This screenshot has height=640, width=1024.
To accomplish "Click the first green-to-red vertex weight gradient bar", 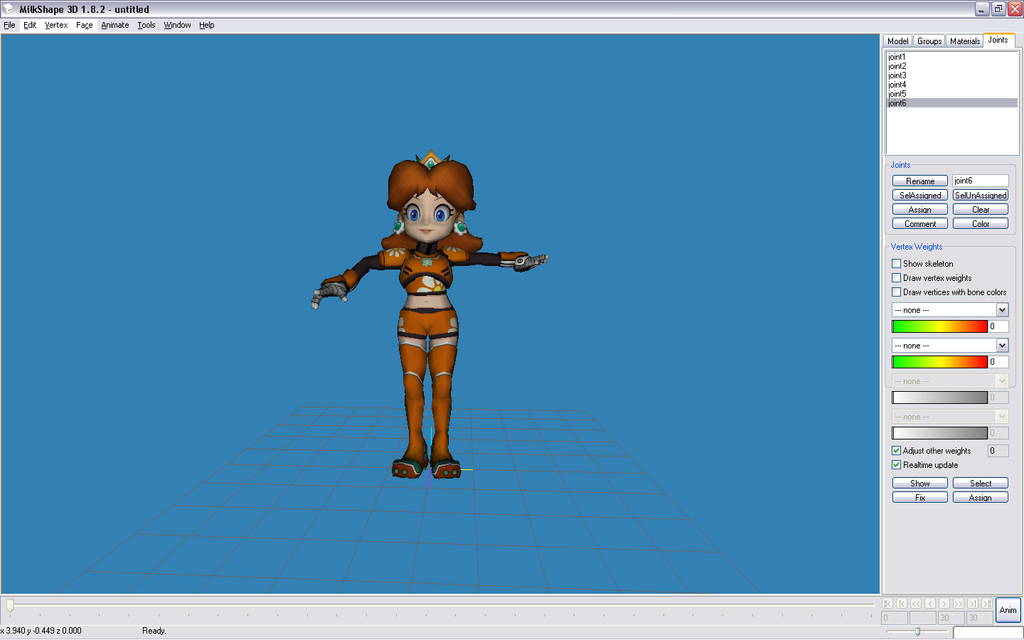I will click(x=939, y=327).
